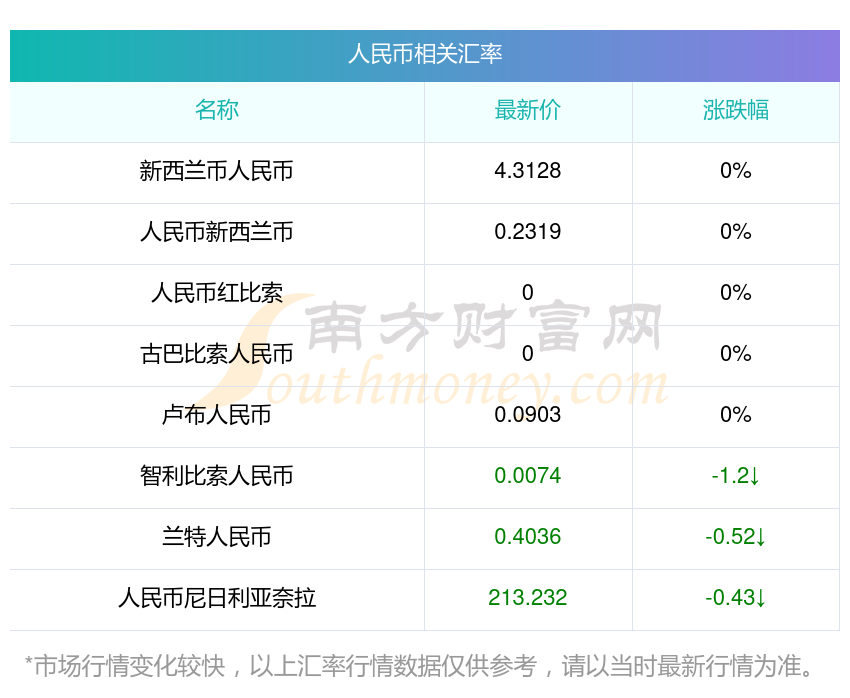Select the 古巴比索人民币 row name

[217, 354]
